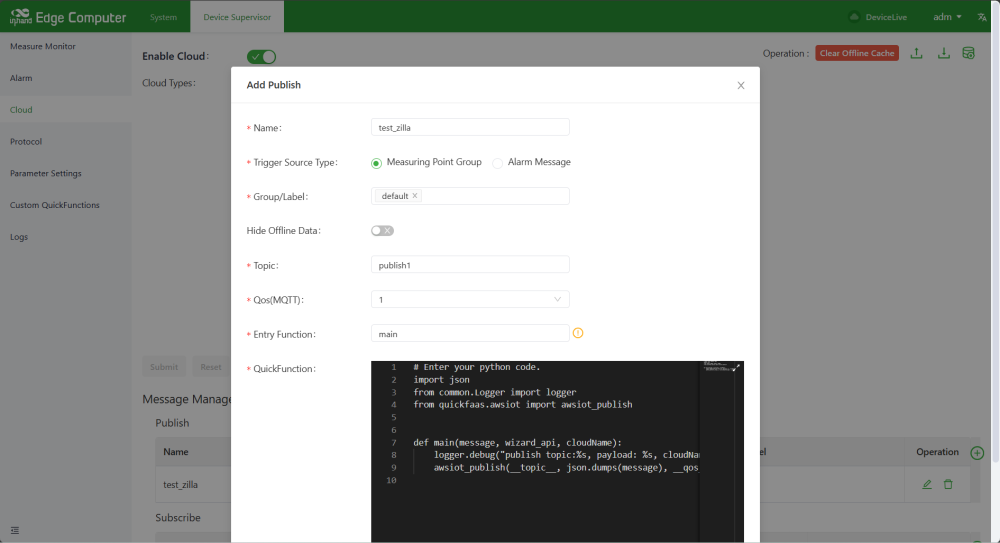The image size is (1000, 543).
Task: Open Measure Monitor in the sidebar
Action: click(43, 47)
